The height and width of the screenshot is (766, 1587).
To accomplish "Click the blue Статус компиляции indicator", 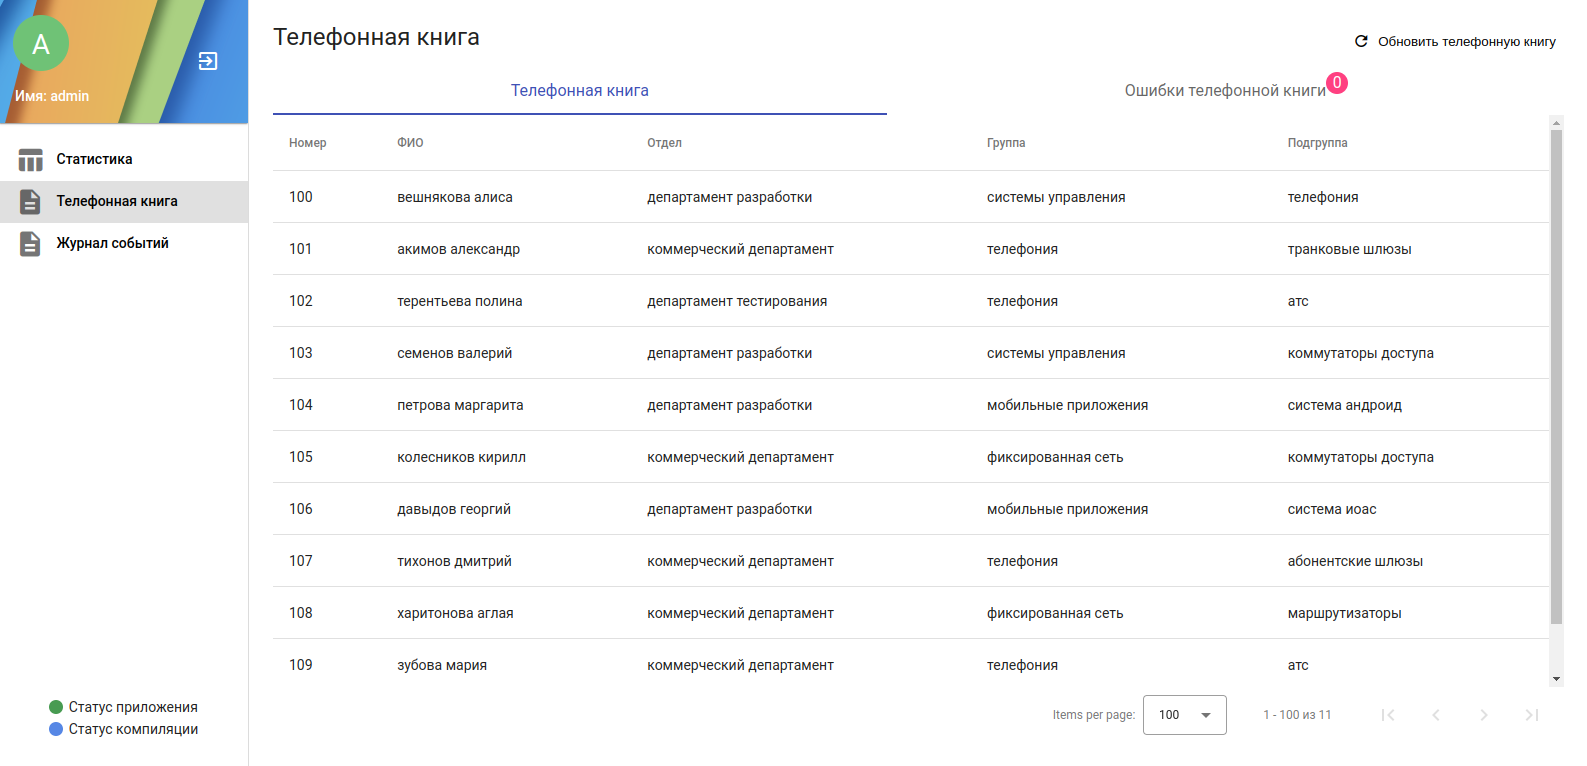I will (x=56, y=729).
